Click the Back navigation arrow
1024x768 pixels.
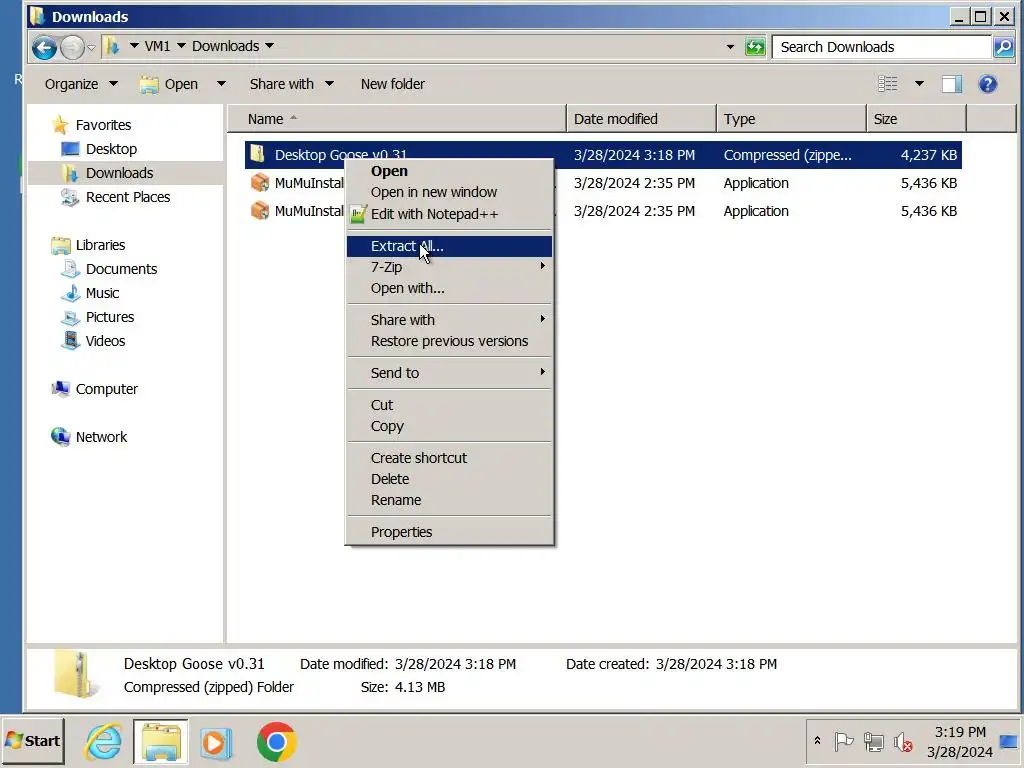[x=44, y=47]
